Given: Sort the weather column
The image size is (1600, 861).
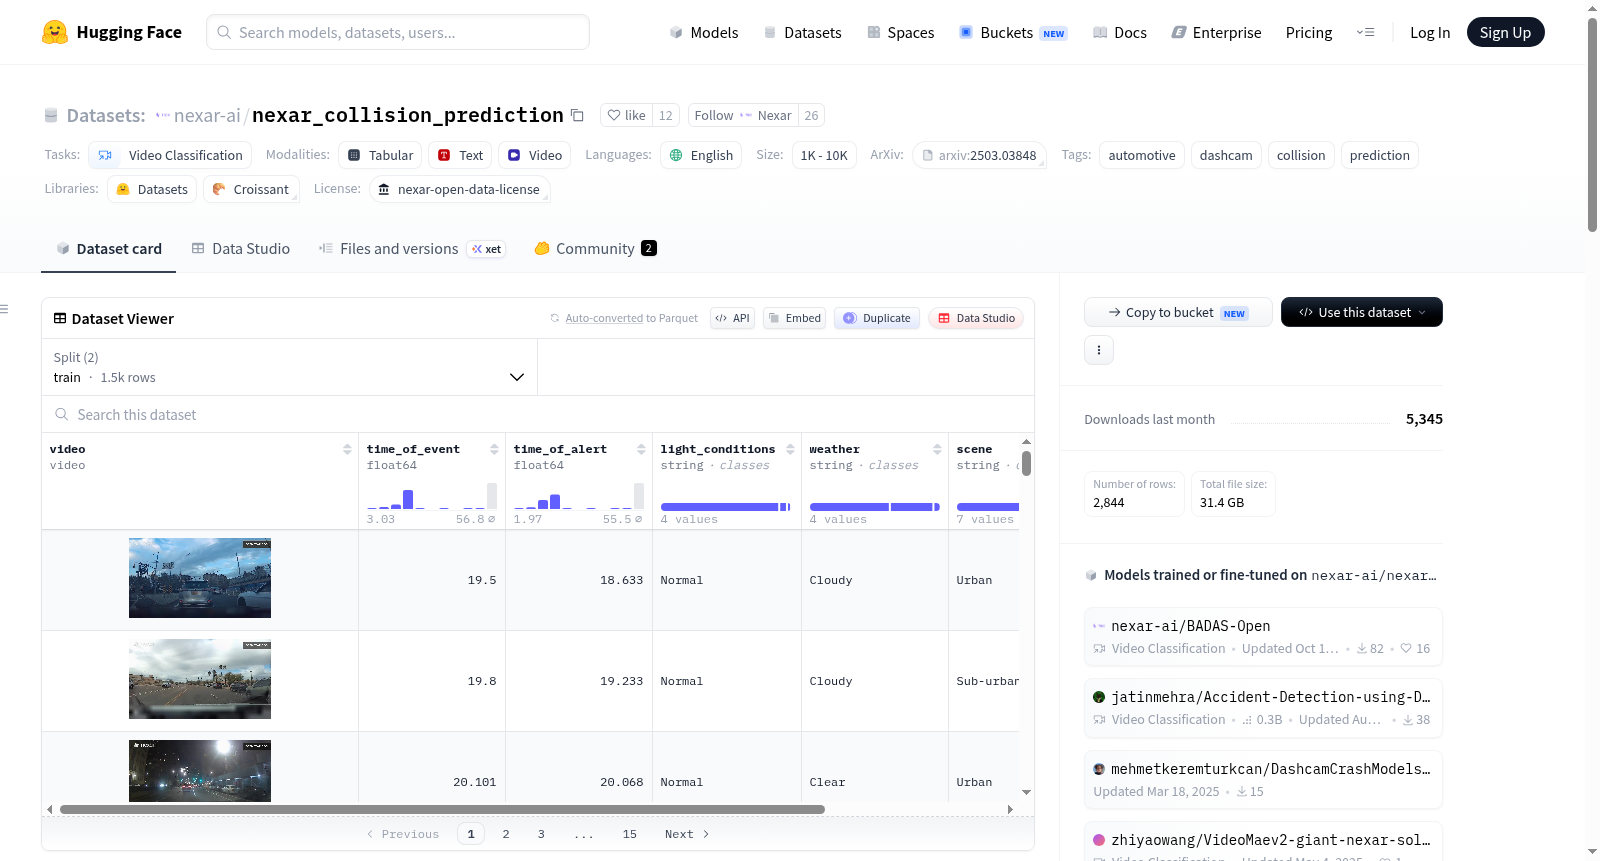Looking at the screenshot, I should click(x=937, y=449).
